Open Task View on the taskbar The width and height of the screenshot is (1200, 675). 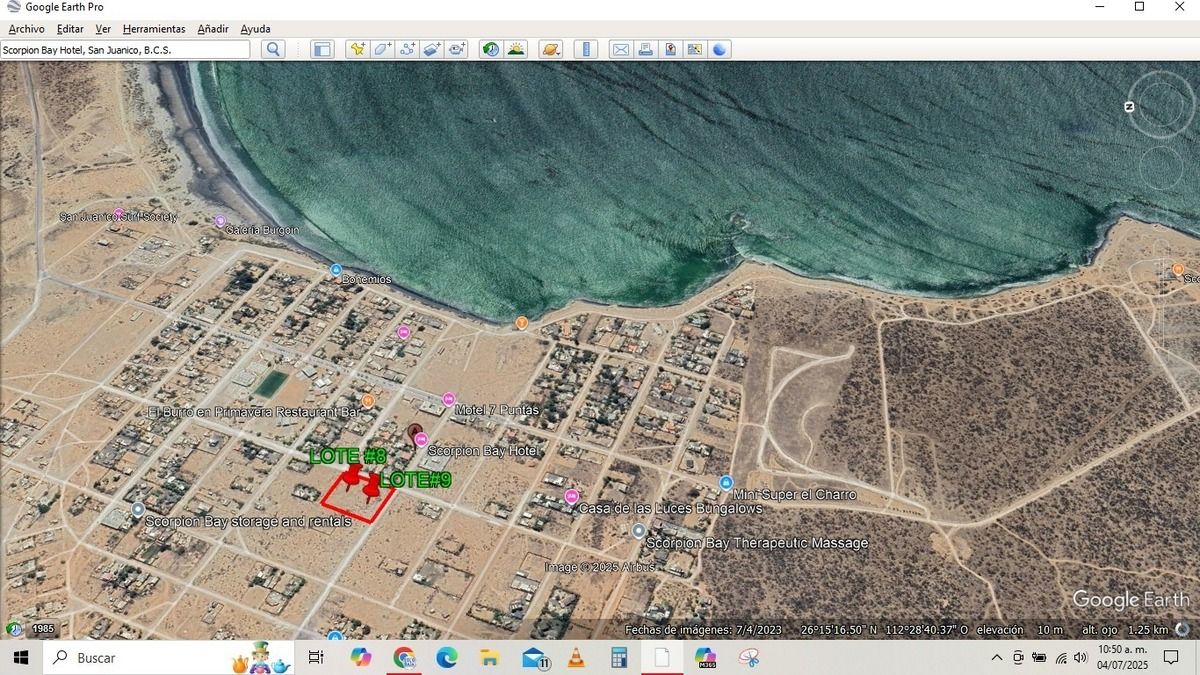(316, 657)
